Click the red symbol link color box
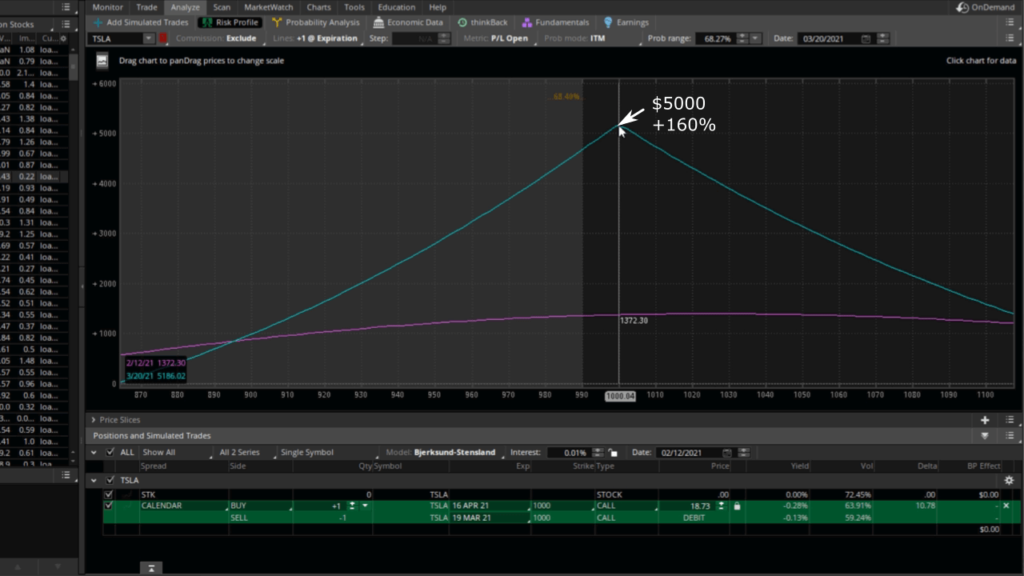The image size is (1024, 576). [163, 39]
